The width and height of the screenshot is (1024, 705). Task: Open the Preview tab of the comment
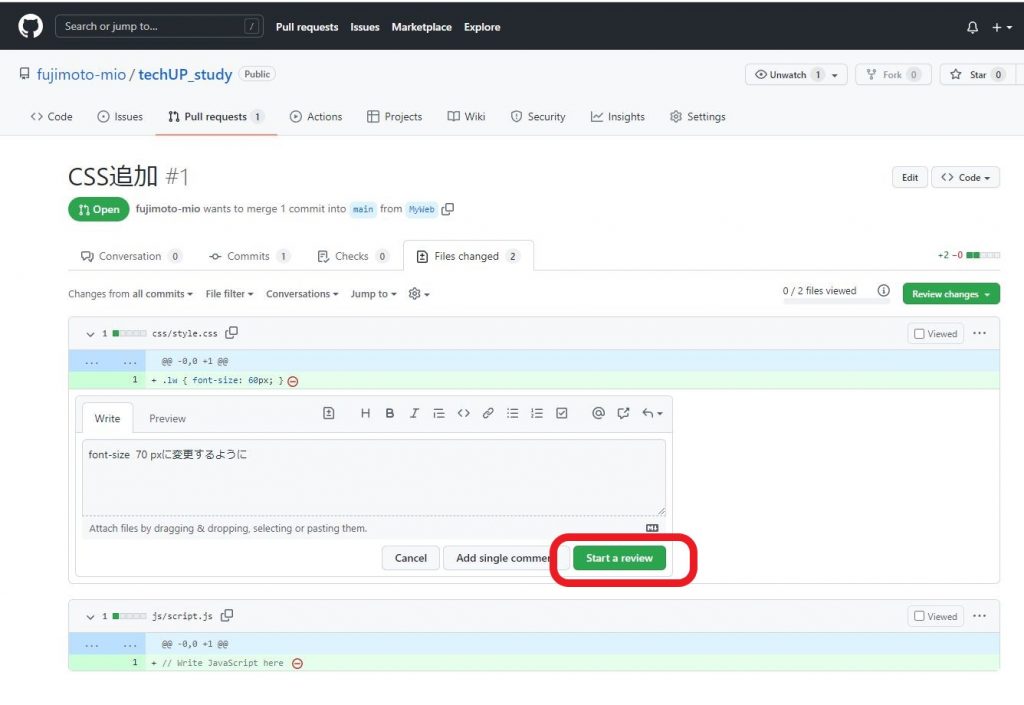[x=167, y=418]
